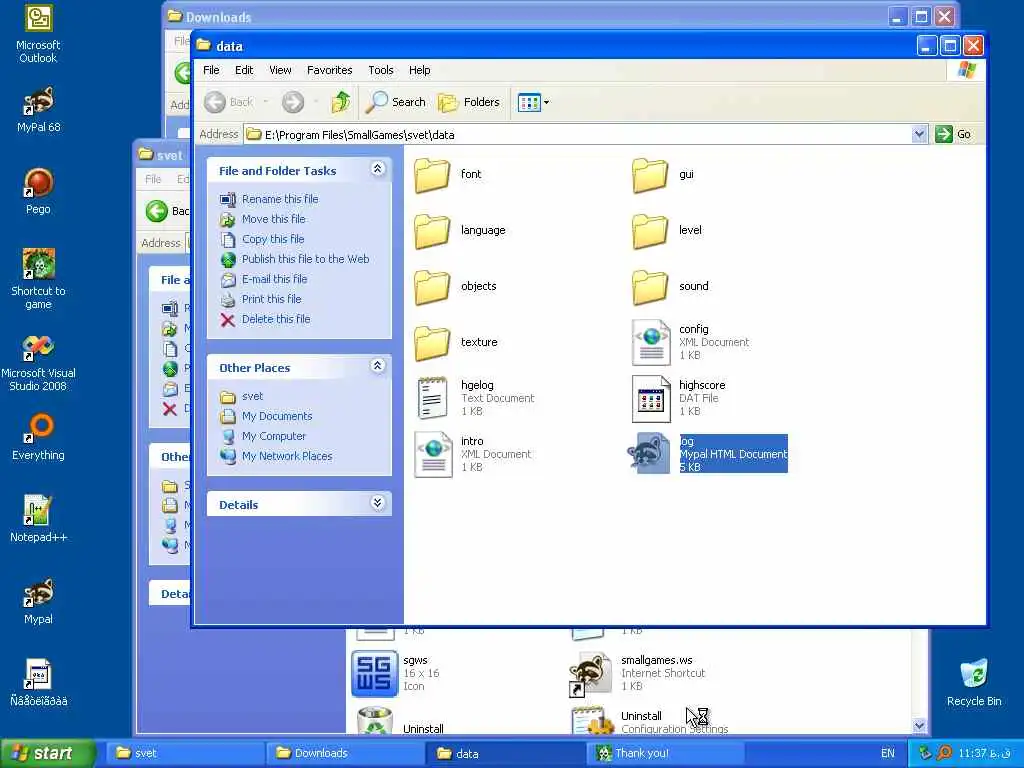This screenshot has height=768, width=1024.
Task: Open Pego desktop icon
Action: click(x=38, y=191)
